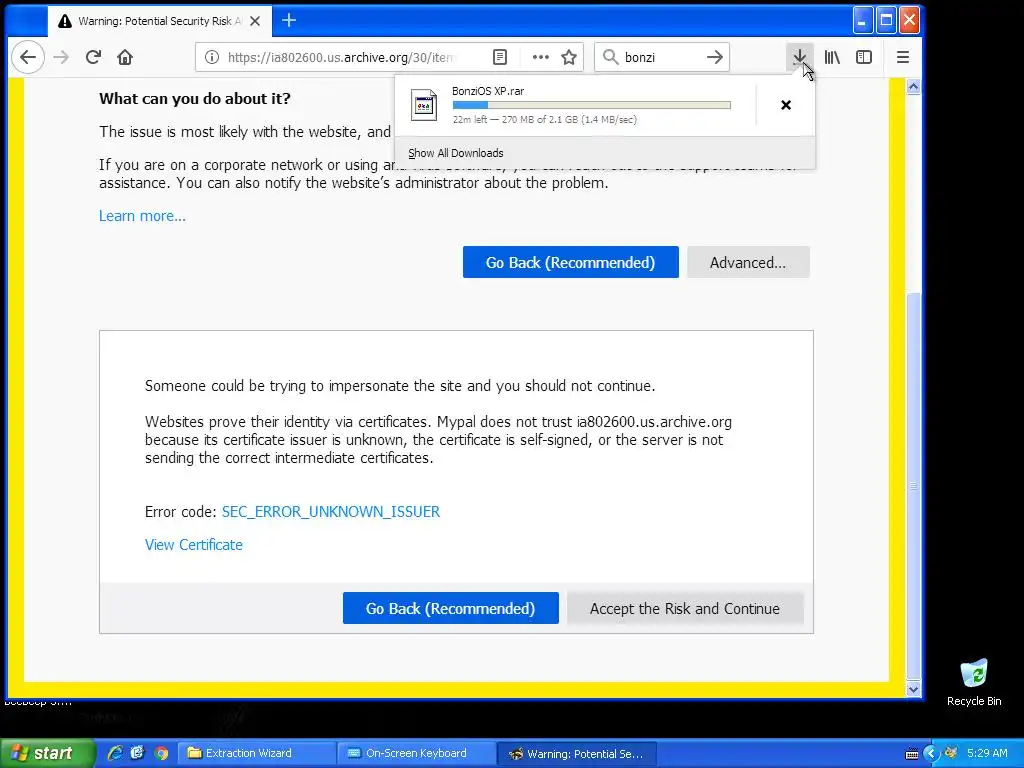This screenshot has height=768, width=1024.
Task: Select the Recycle Bin desktop icon
Action: (974, 682)
